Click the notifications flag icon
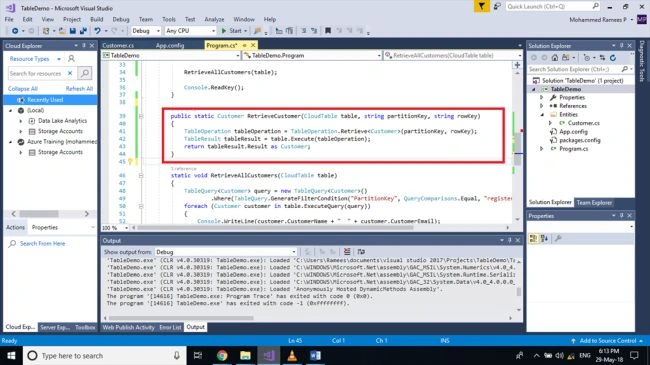 point(481,6)
